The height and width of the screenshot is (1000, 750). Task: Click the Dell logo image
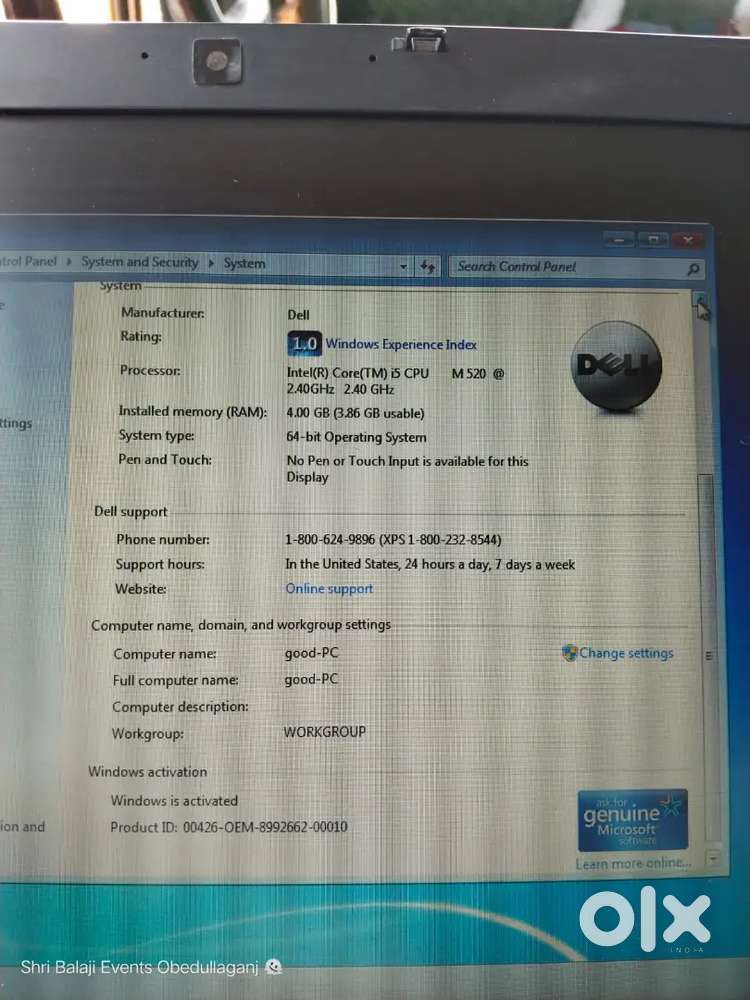tap(616, 365)
